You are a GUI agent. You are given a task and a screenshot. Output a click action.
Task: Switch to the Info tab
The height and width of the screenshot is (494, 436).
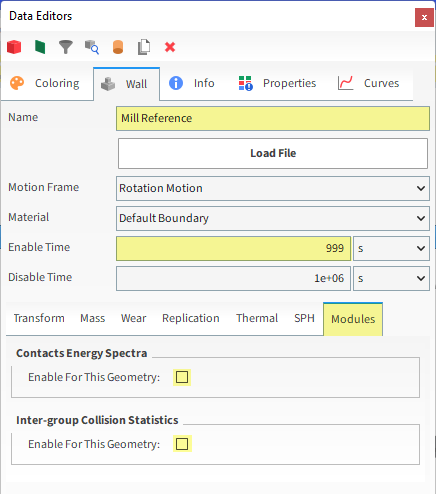point(192,83)
